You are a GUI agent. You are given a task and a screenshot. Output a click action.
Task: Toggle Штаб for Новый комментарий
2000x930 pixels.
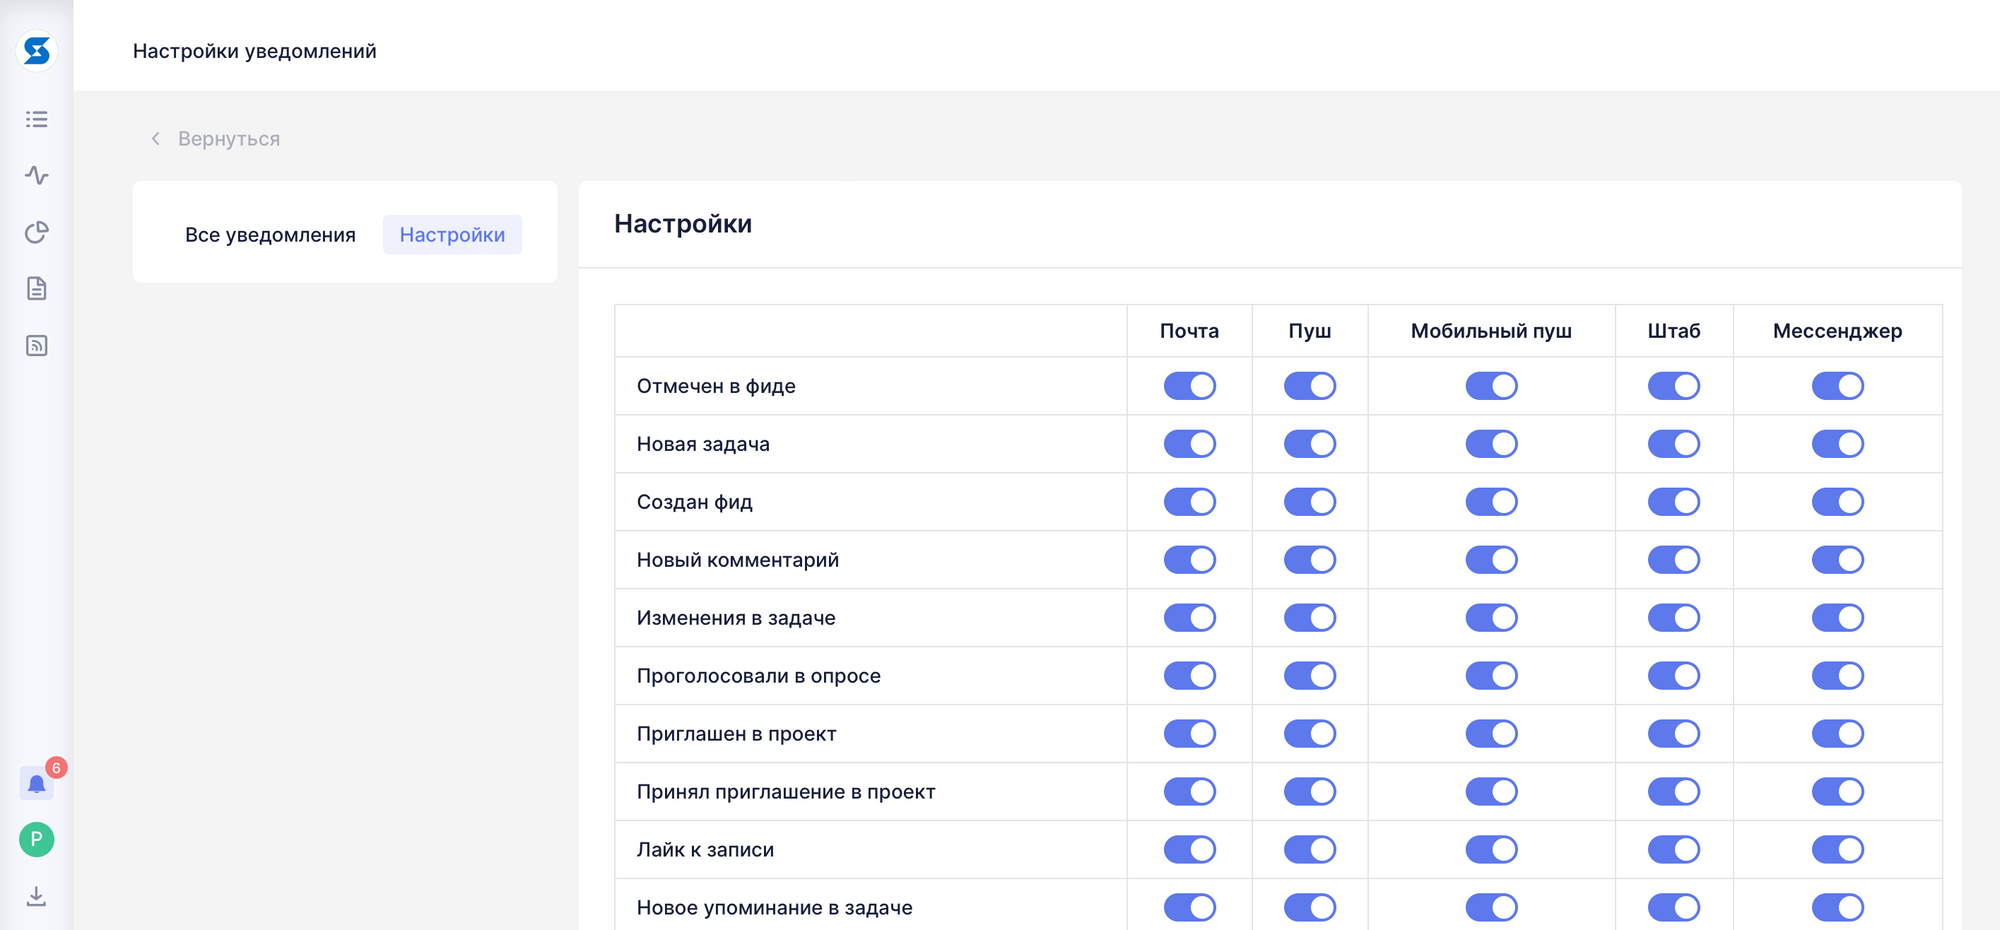coord(1674,560)
